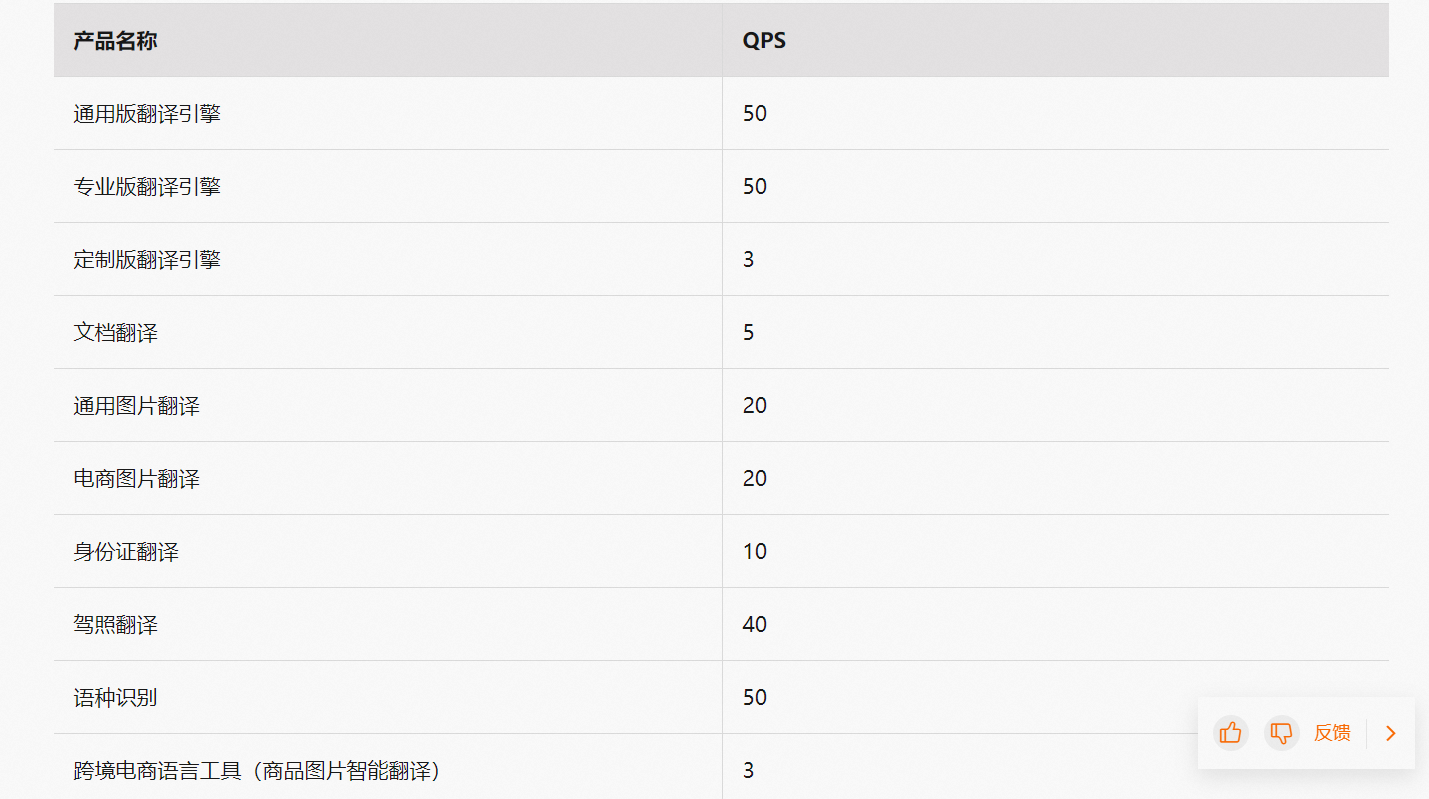Select the QPS column header

[764, 41]
